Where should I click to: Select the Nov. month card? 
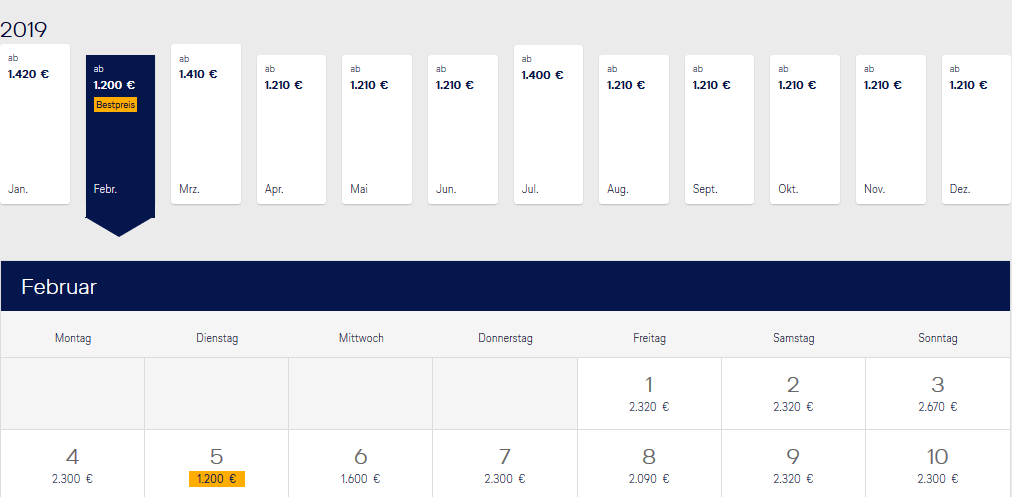pos(891,130)
